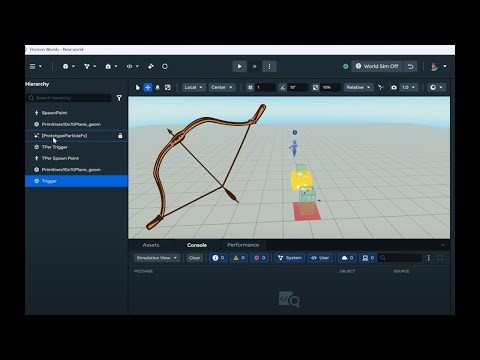The image size is (480, 360).
Task: Select the yellow cube object in viewport
Action: coord(301,180)
